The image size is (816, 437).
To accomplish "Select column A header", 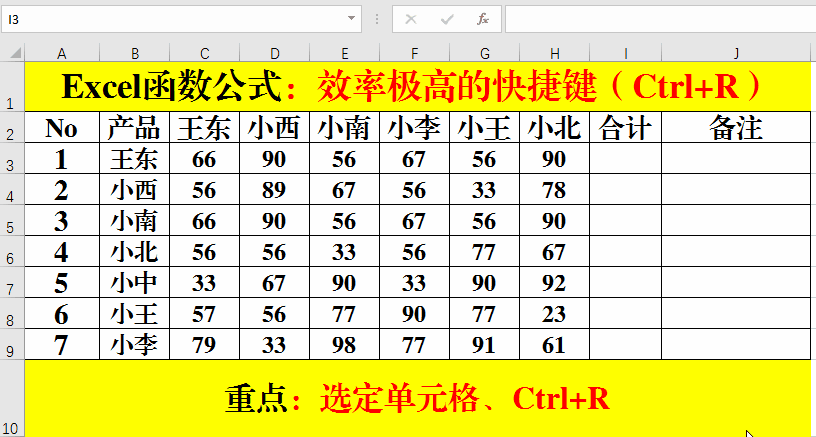I will click(62, 53).
